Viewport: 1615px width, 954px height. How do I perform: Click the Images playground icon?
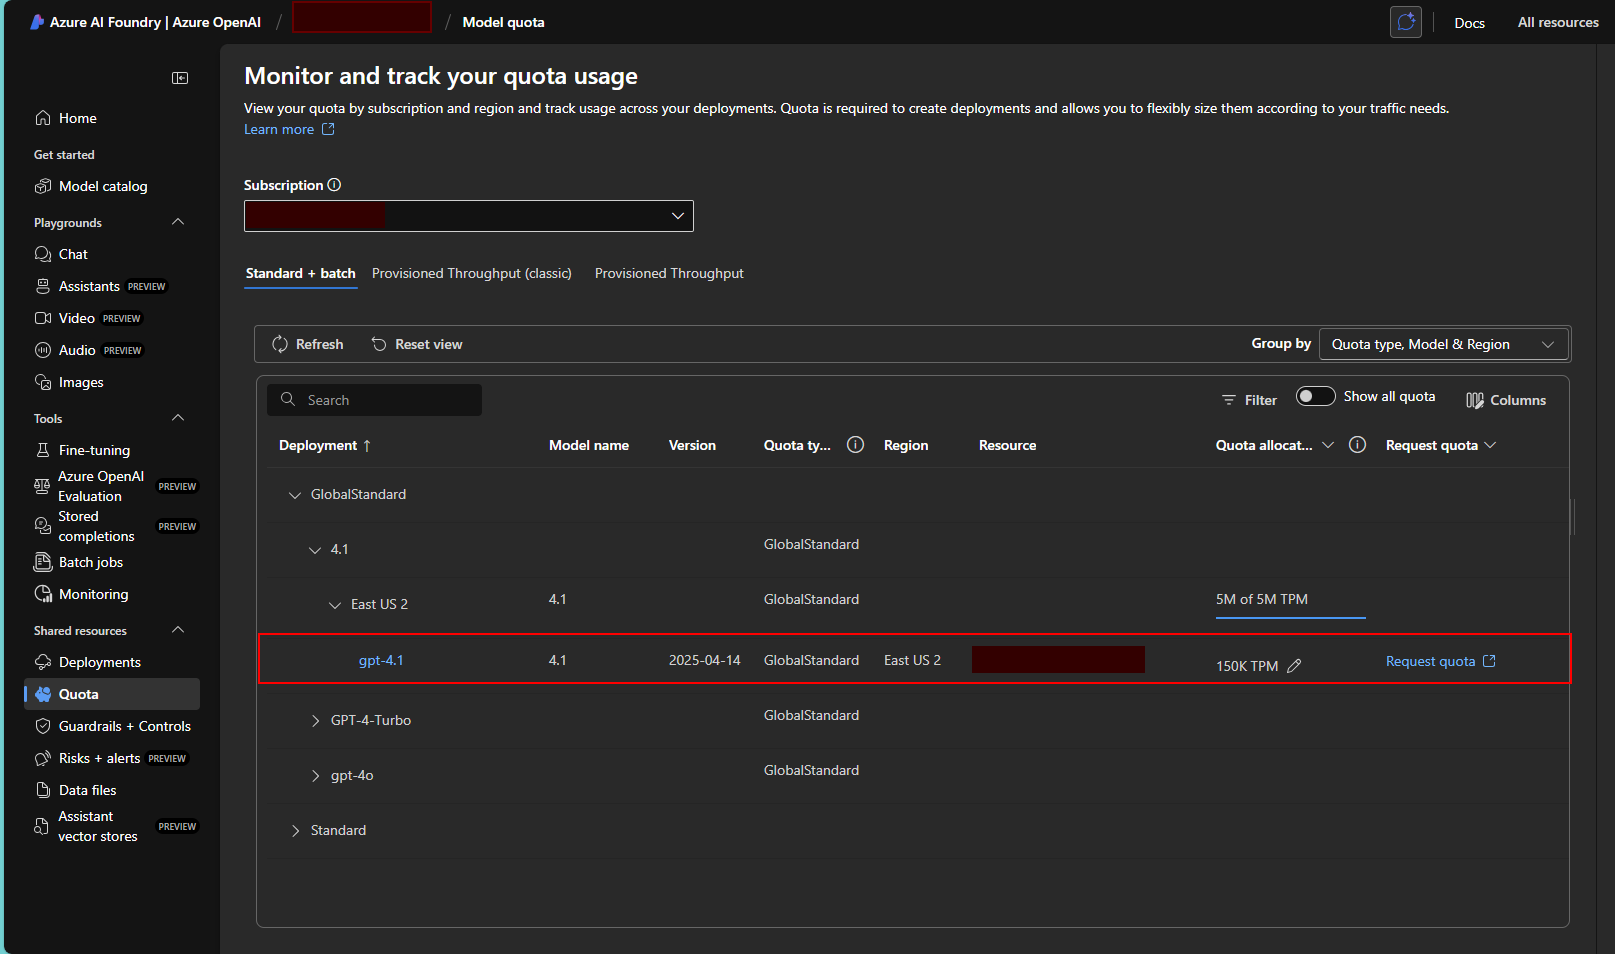tap(43, 382)
